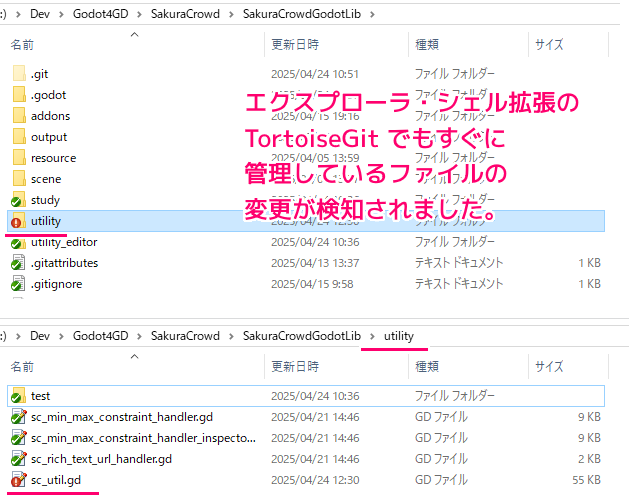Click the sc_min_max_constraint_handler.gd file icon
630x500 pixels.
click(18, 417)
